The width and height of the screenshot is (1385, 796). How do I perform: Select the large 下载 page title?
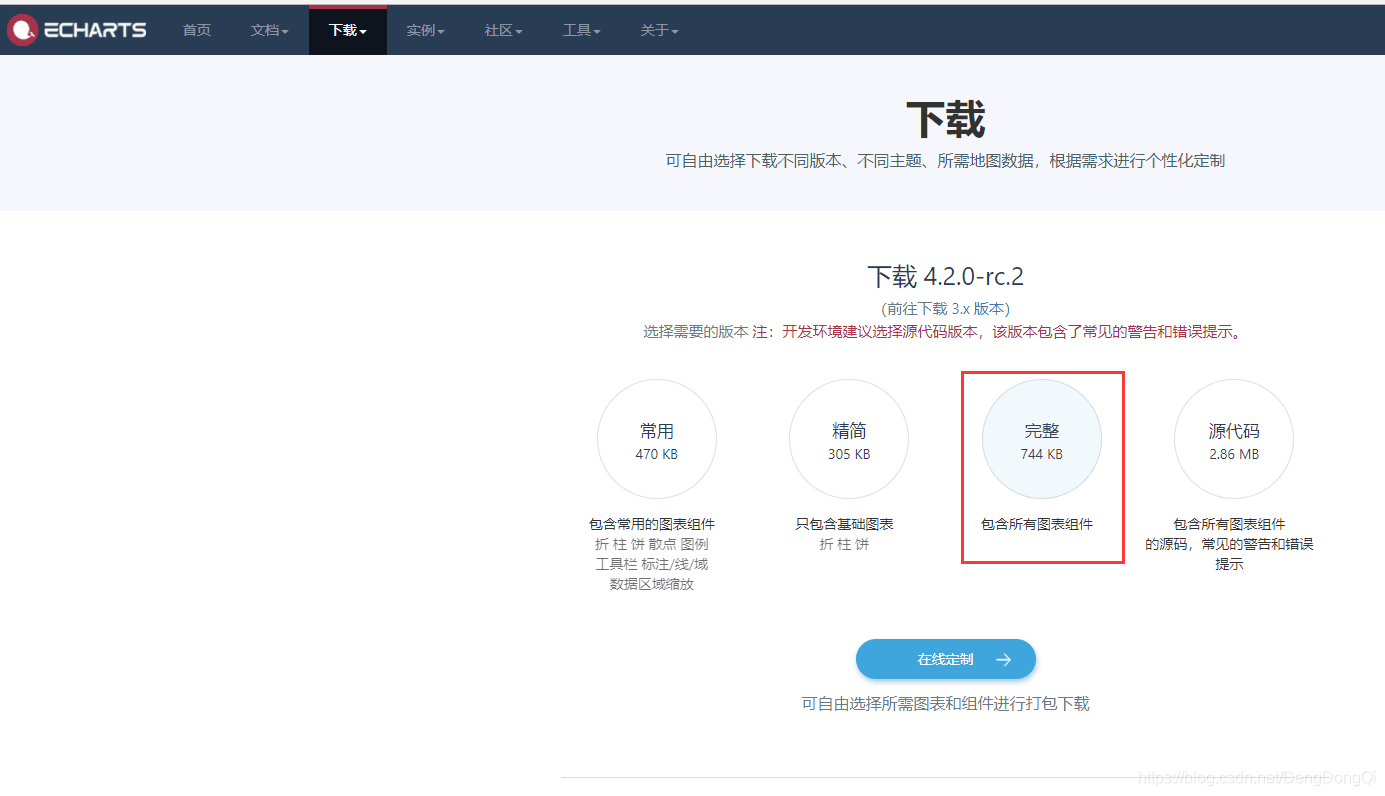946,120
